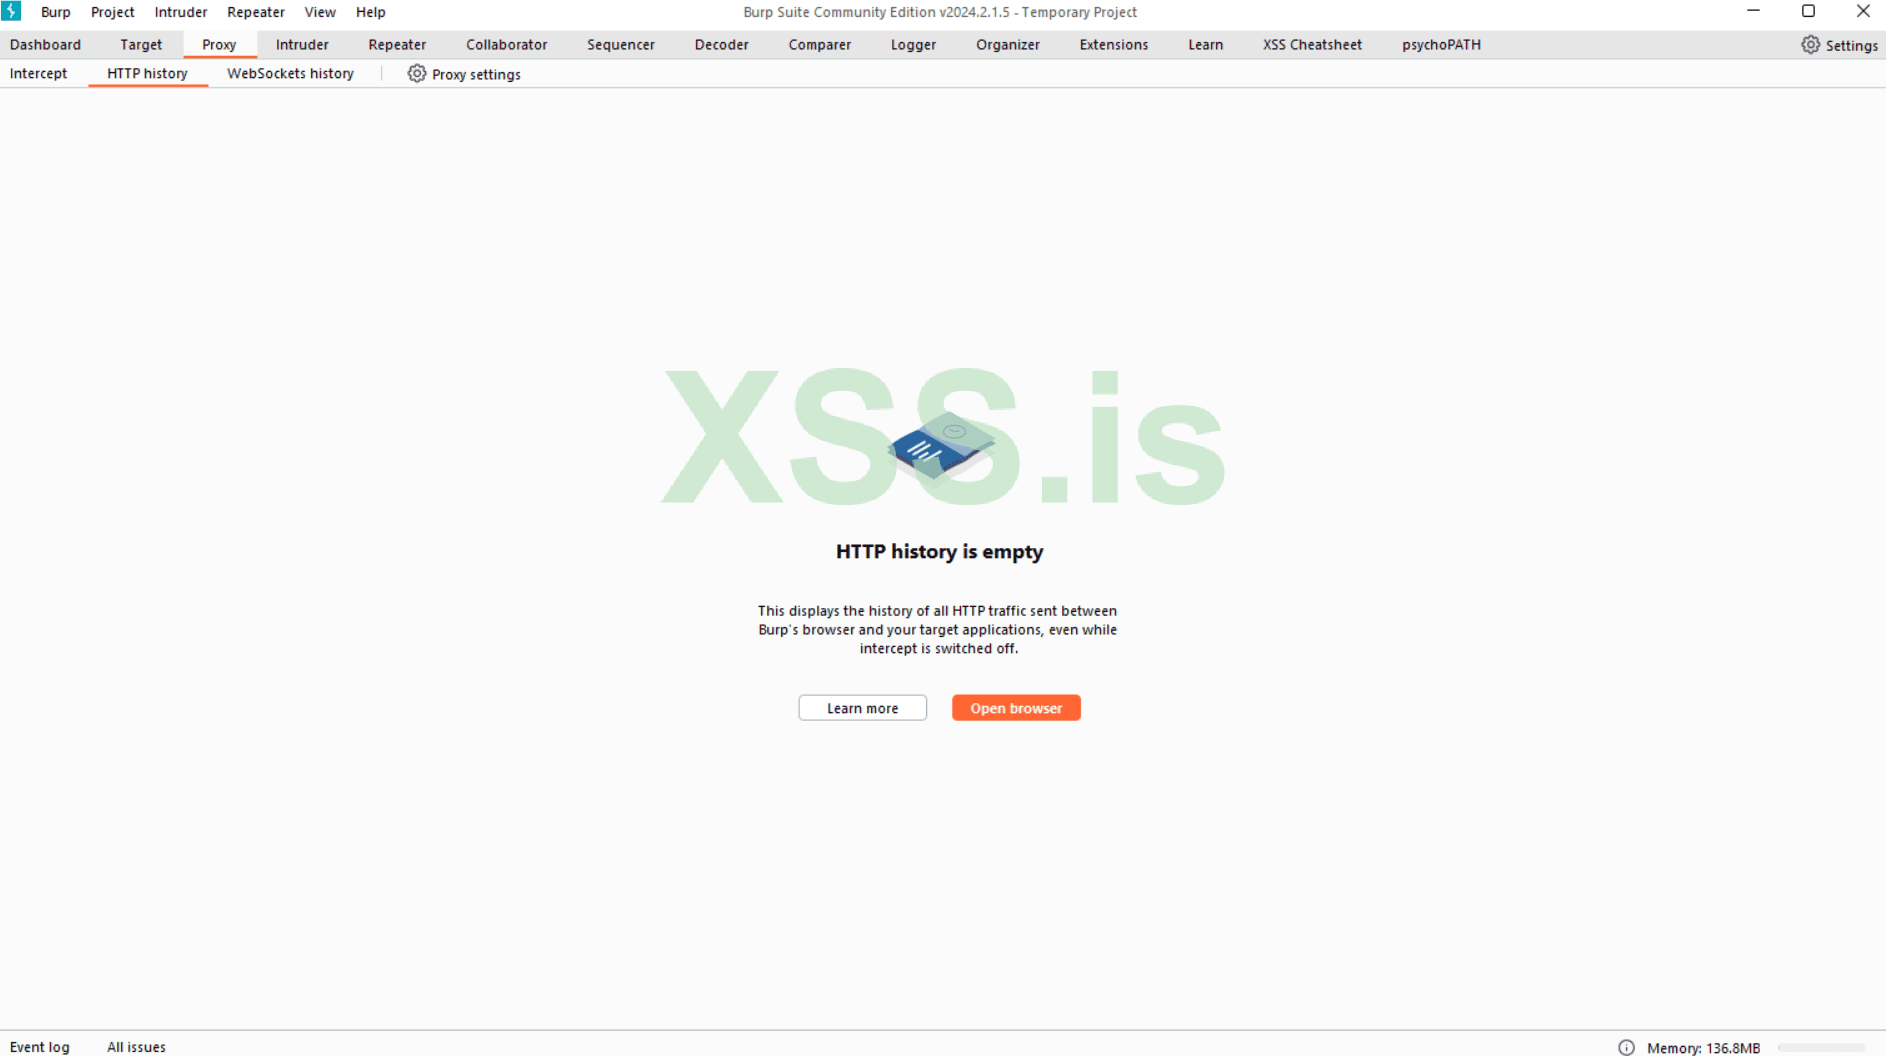Image resolution: width=1886 pixels, height=1056 pixels.
Task: Go to the Learn tab
Action: tap(1206, 45)
